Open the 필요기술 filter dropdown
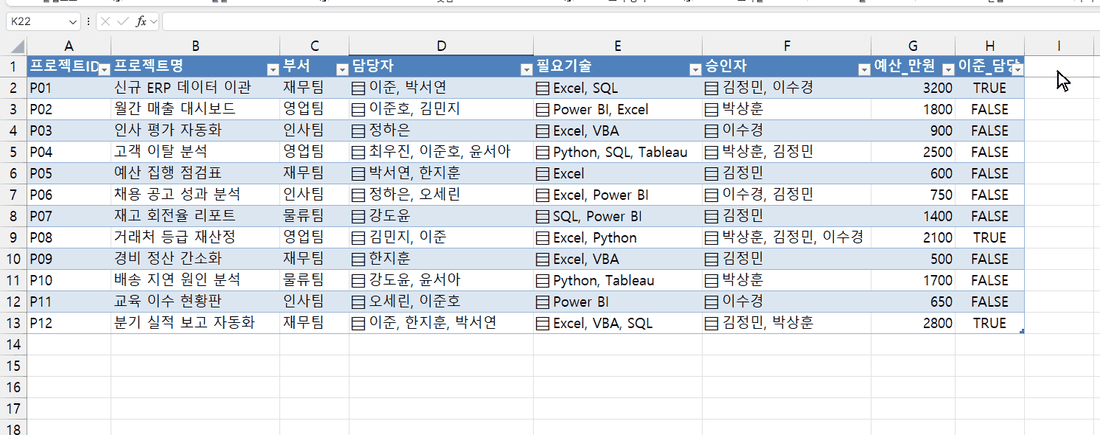Screen dimensions: 1100x435 pos(695,69)
